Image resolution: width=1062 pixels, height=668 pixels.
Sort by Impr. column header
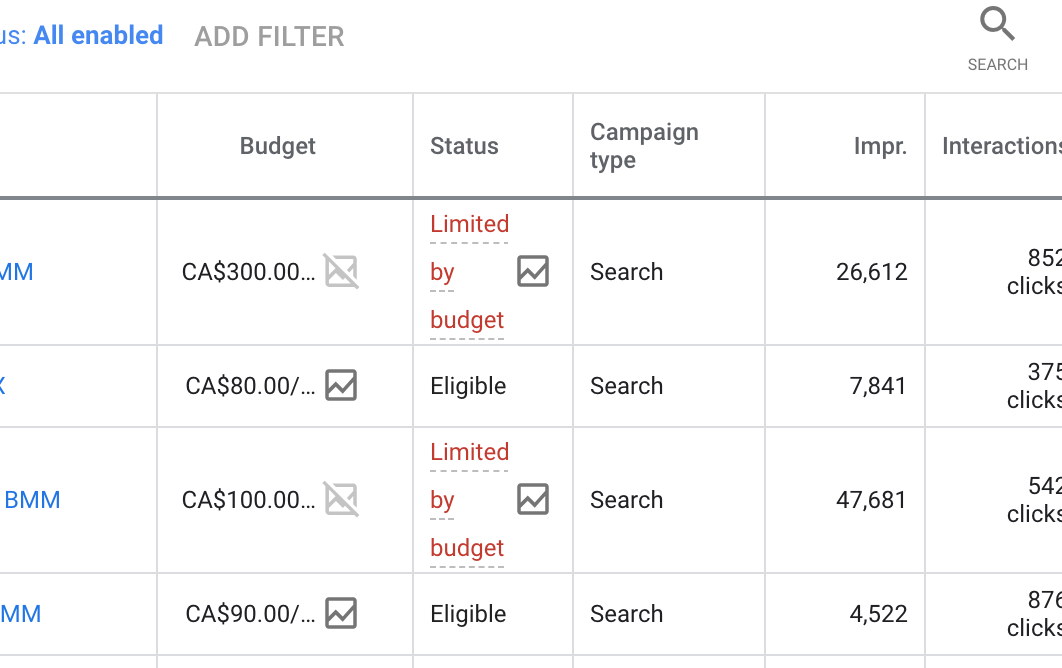[880, 146]
